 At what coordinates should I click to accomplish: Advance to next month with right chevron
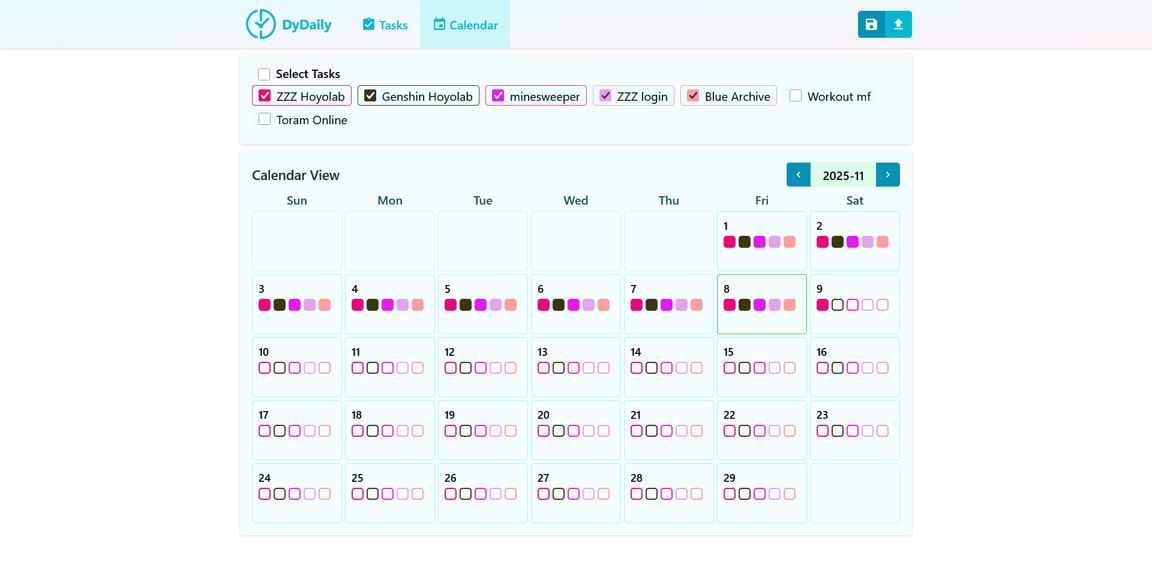tap(888, 175)
